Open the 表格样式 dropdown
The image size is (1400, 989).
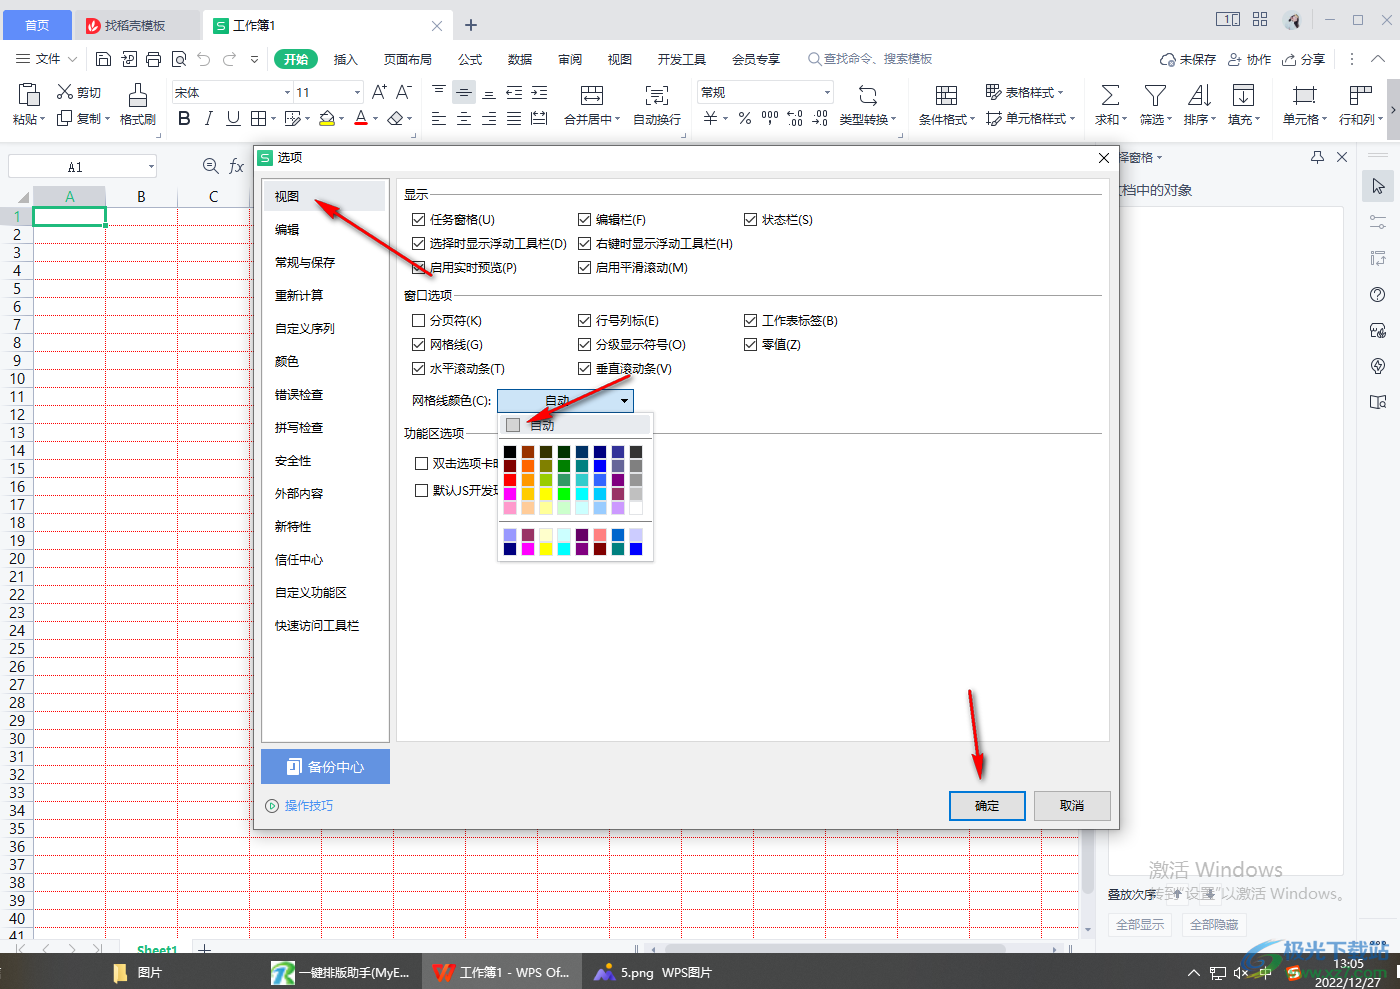point(1025,92)
